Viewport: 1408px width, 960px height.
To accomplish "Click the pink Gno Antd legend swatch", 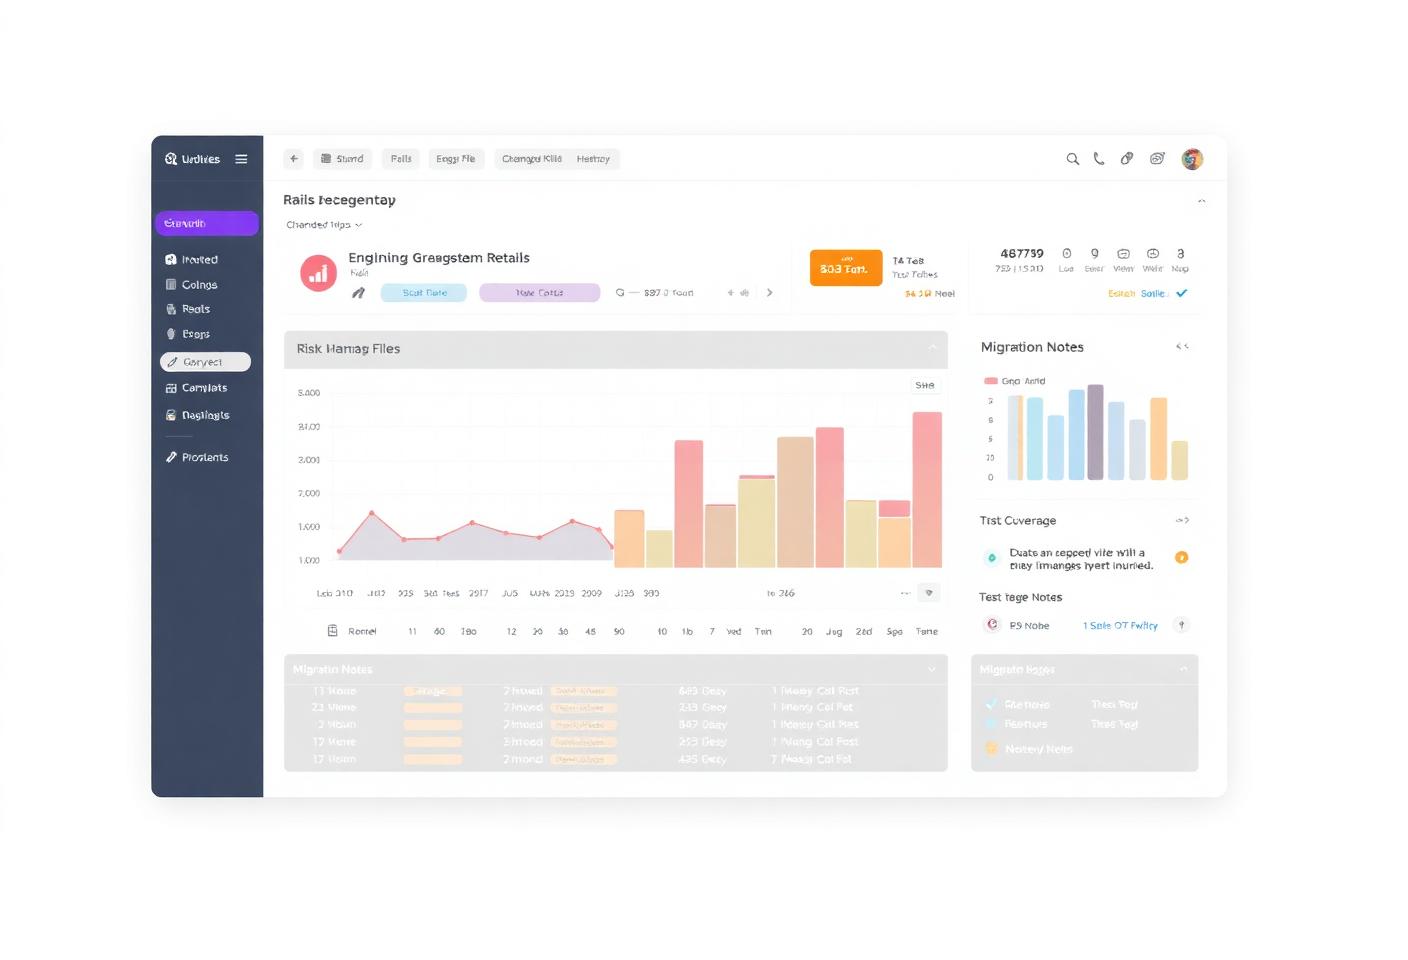I will click(991, 381).
